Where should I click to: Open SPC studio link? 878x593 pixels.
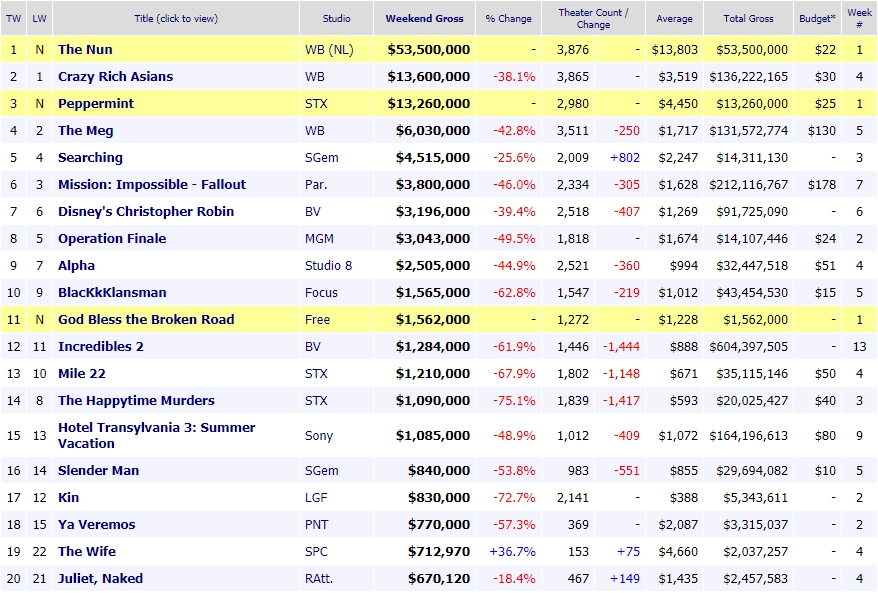316,552
